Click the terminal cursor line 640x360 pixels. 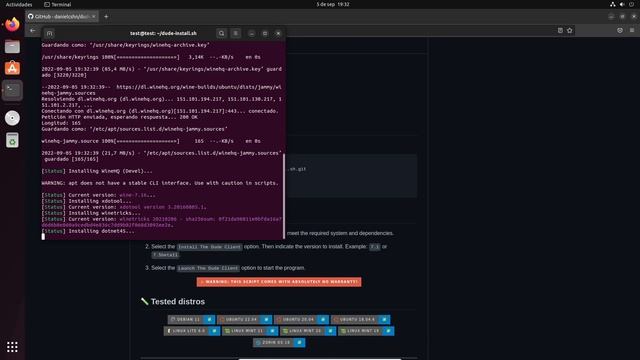pos(43,237)
